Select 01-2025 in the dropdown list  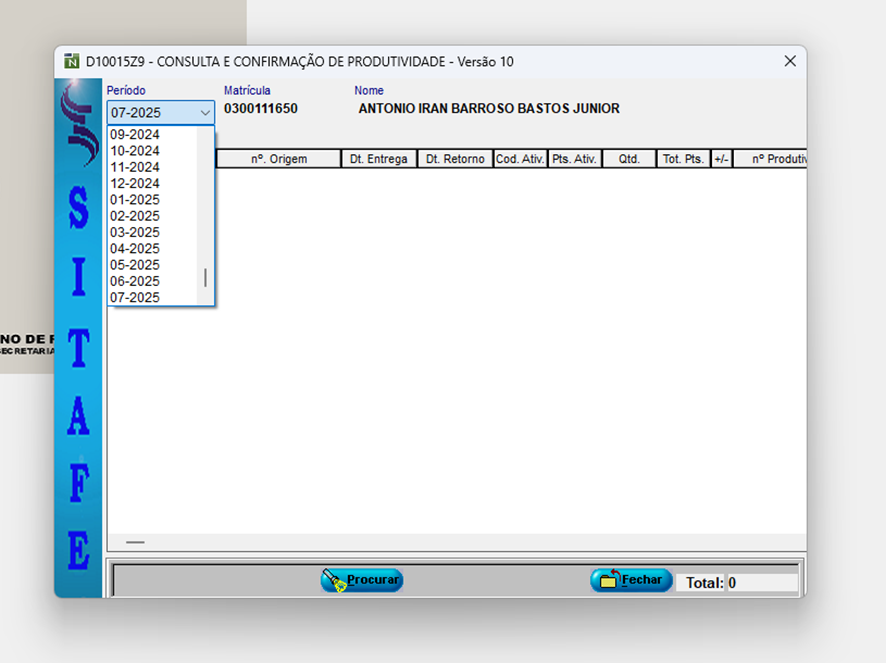pos(135,200)
